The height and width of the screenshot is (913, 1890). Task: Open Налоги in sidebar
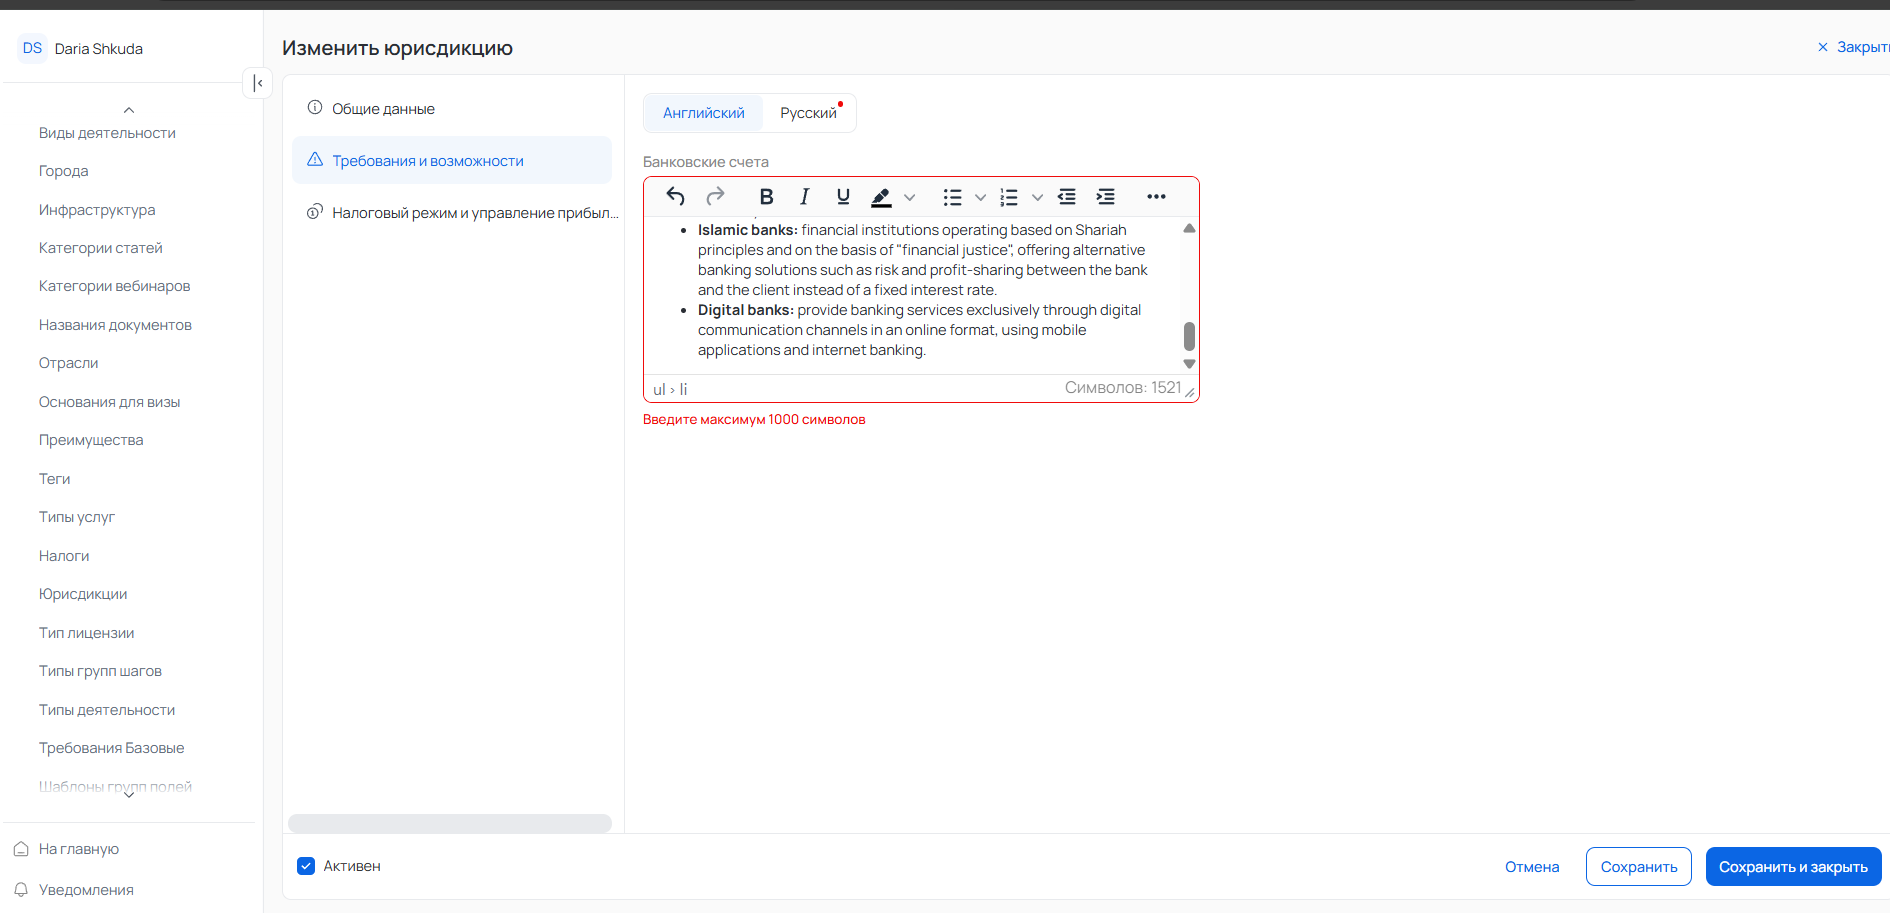pos(64,556)
